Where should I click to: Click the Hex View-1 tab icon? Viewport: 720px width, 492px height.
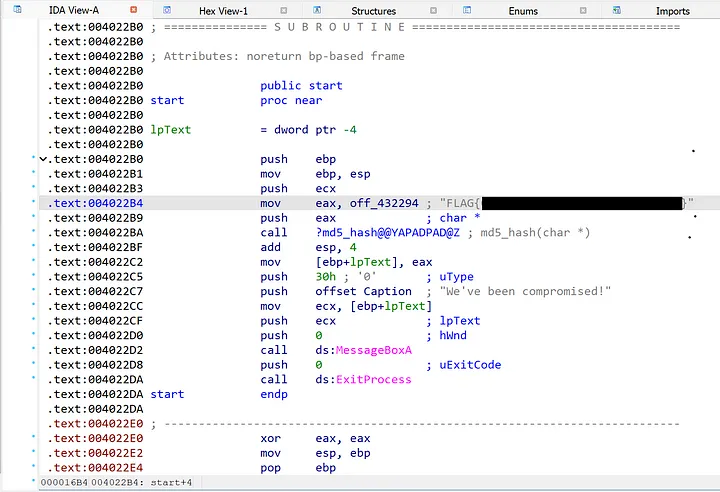click(x=167, y=10)
